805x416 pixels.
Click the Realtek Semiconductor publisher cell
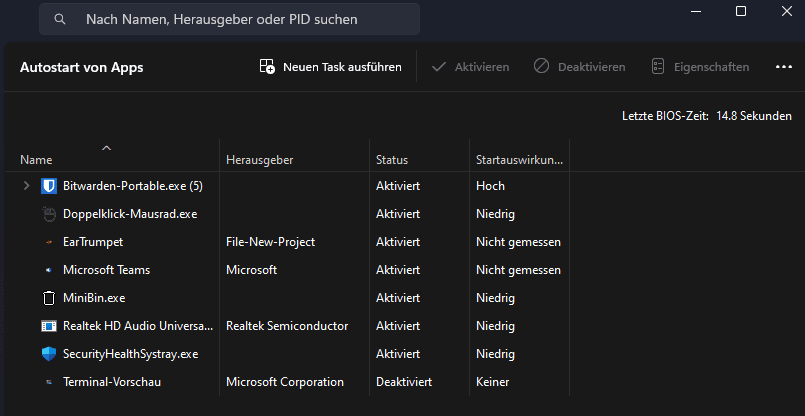point(287,326)
